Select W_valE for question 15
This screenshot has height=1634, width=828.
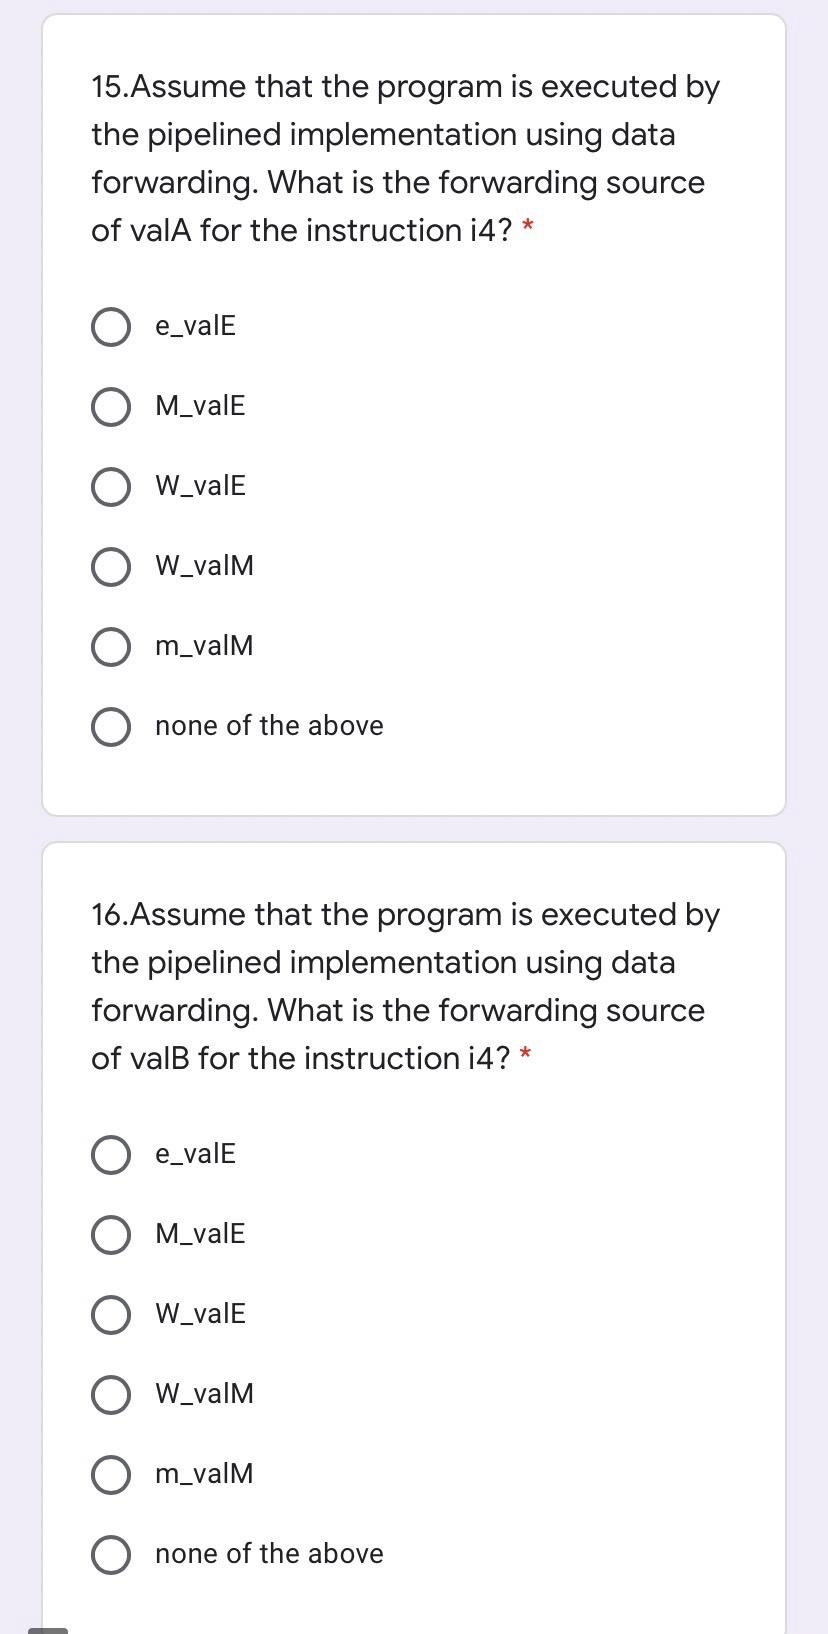tap(110, 486)
